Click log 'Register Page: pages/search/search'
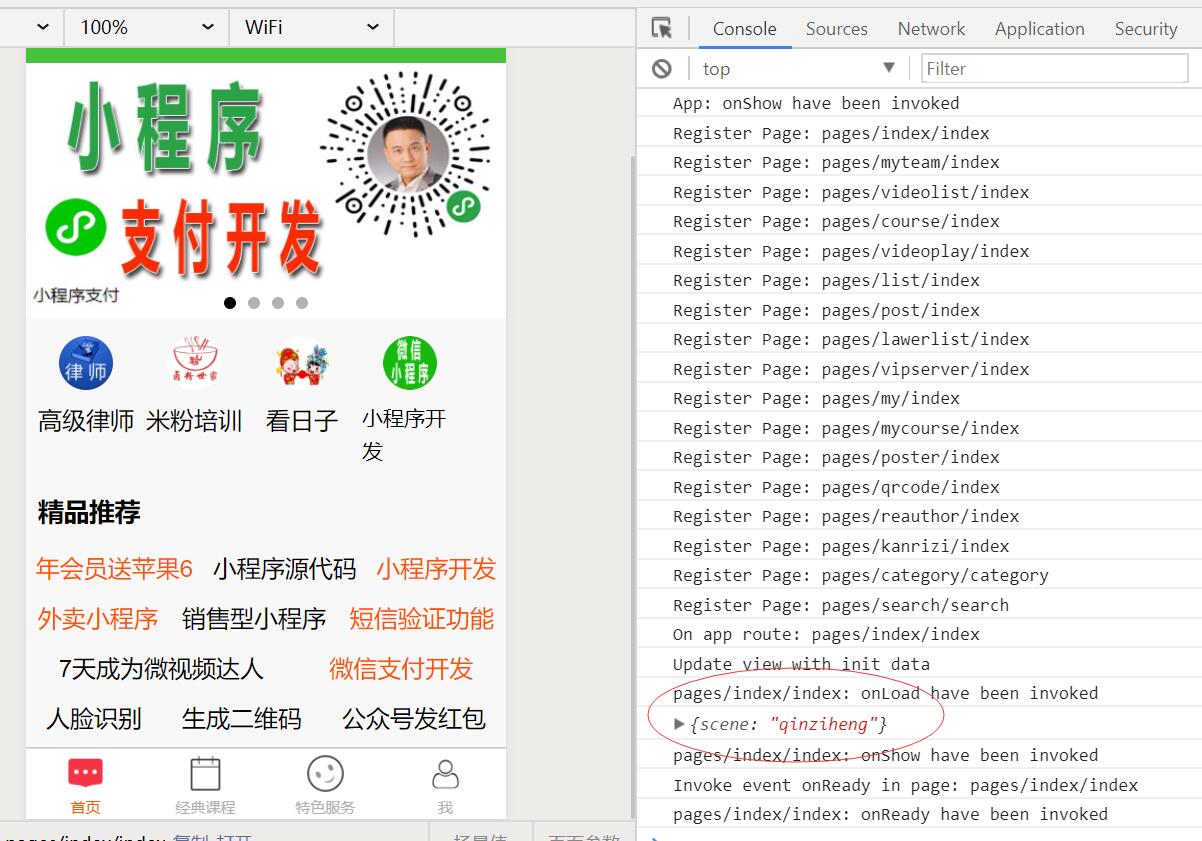This screenshot has width=1202, height=841. pyautogui.click(x=841, y=605)
